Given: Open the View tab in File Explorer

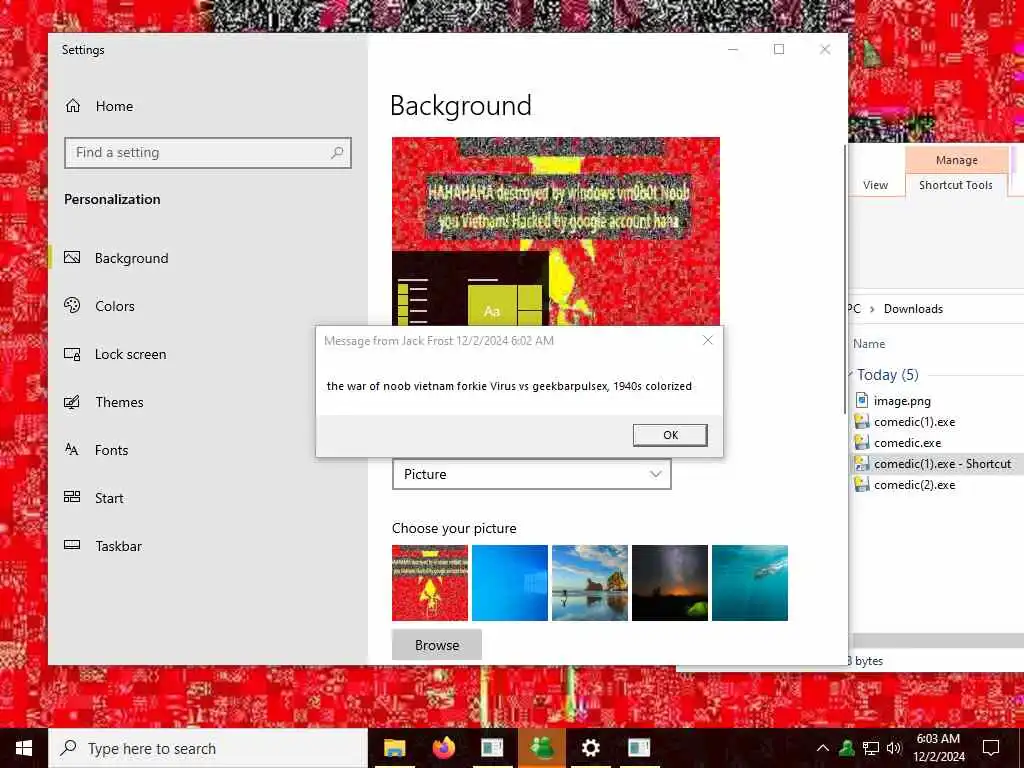Looking at the screenshot, I should [875, 185].
